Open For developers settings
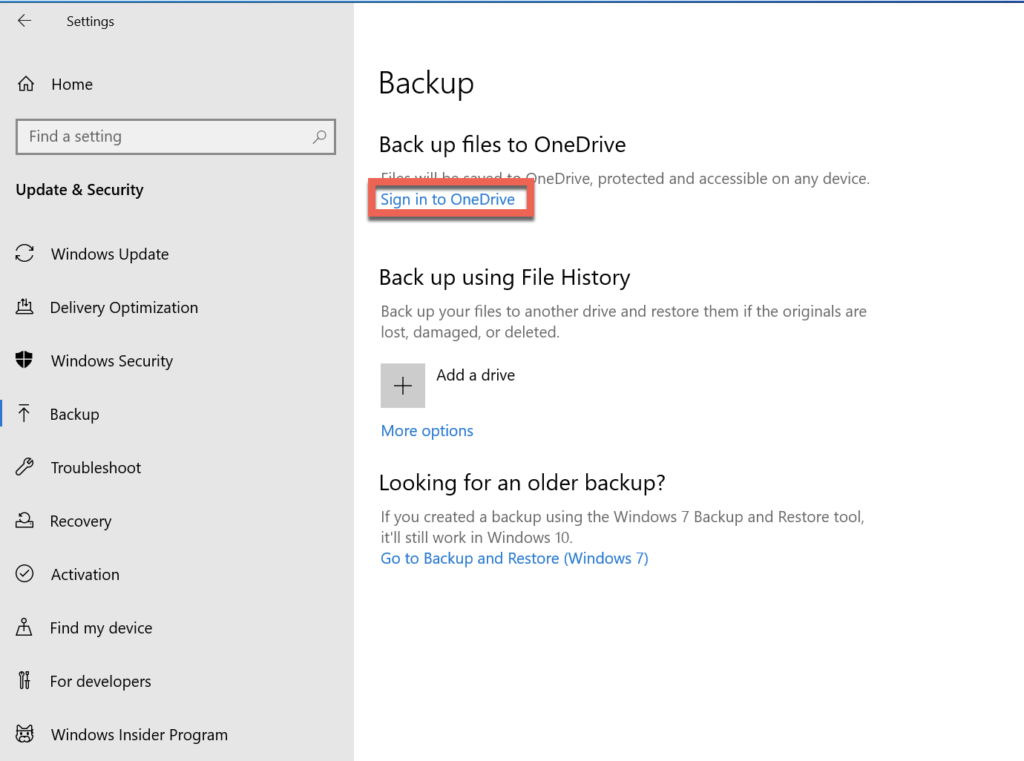 coord(101,681)
